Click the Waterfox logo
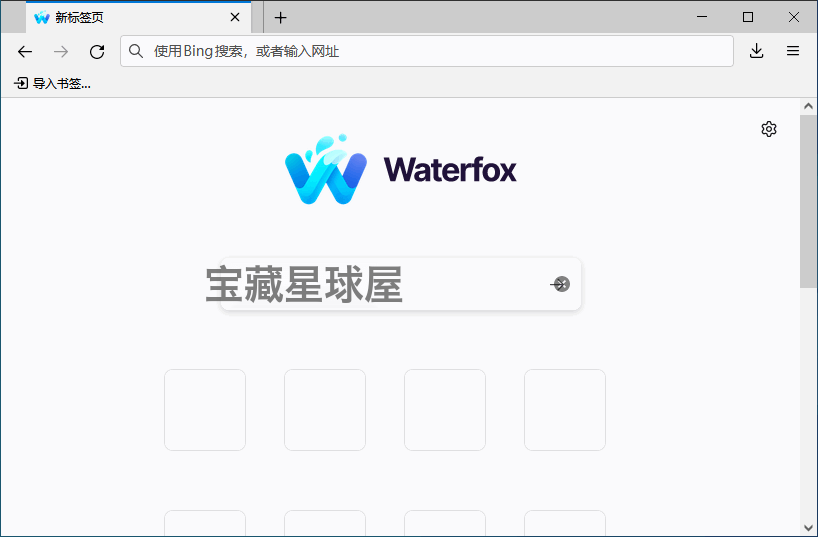 click(401, 169)
